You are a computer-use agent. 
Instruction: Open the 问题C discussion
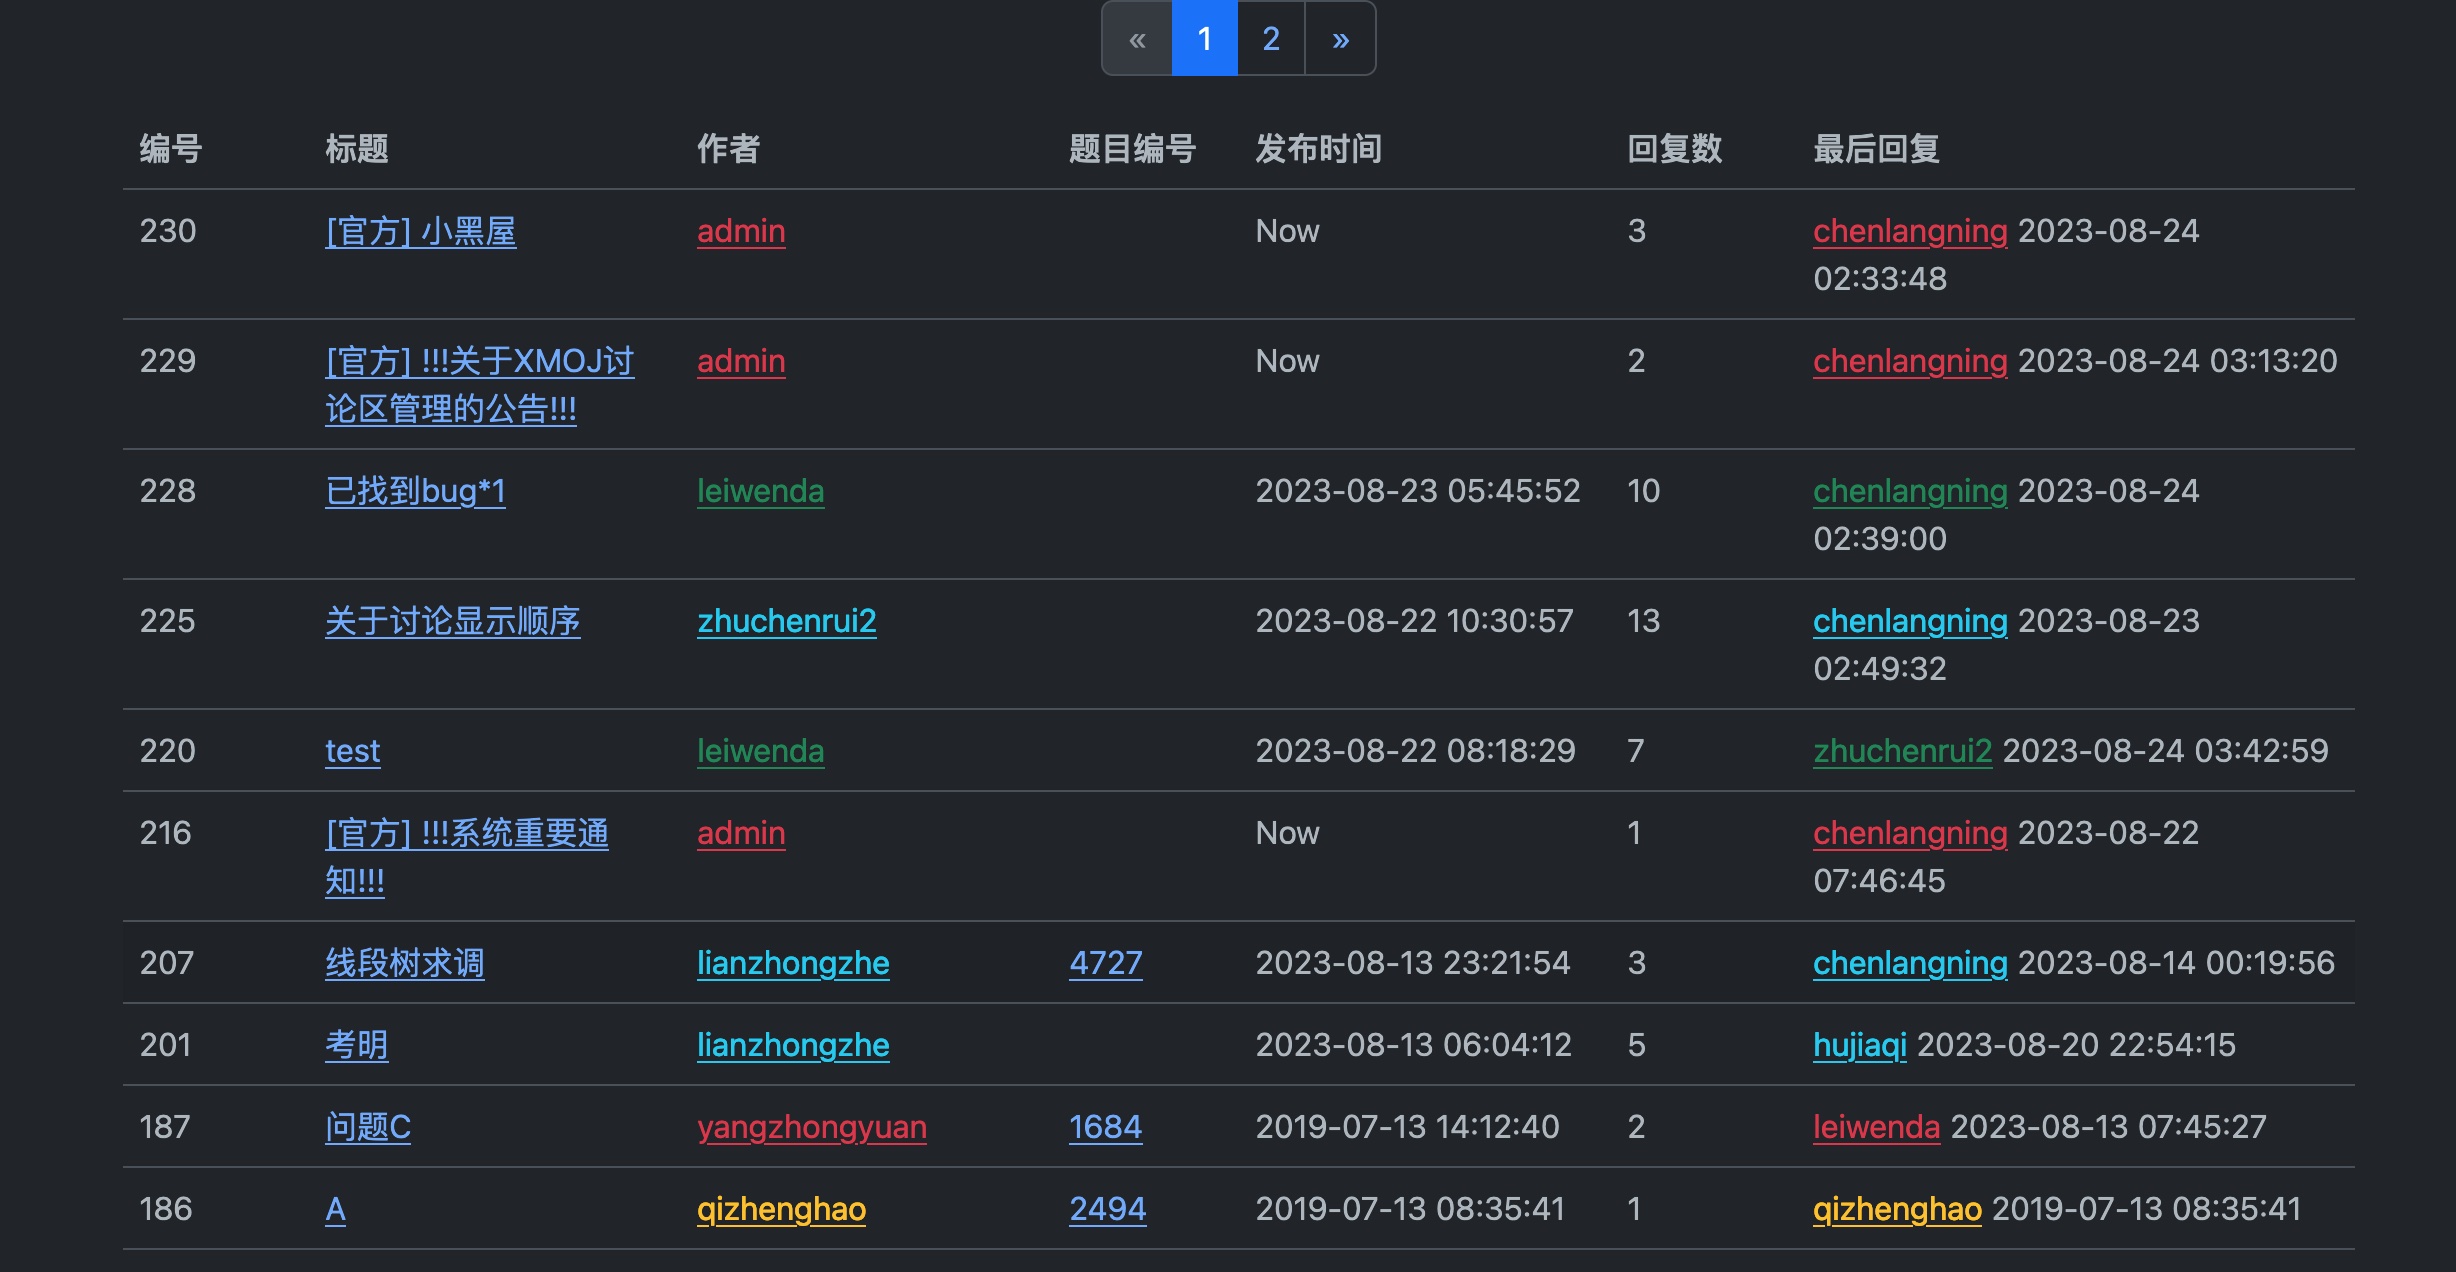369,1127
